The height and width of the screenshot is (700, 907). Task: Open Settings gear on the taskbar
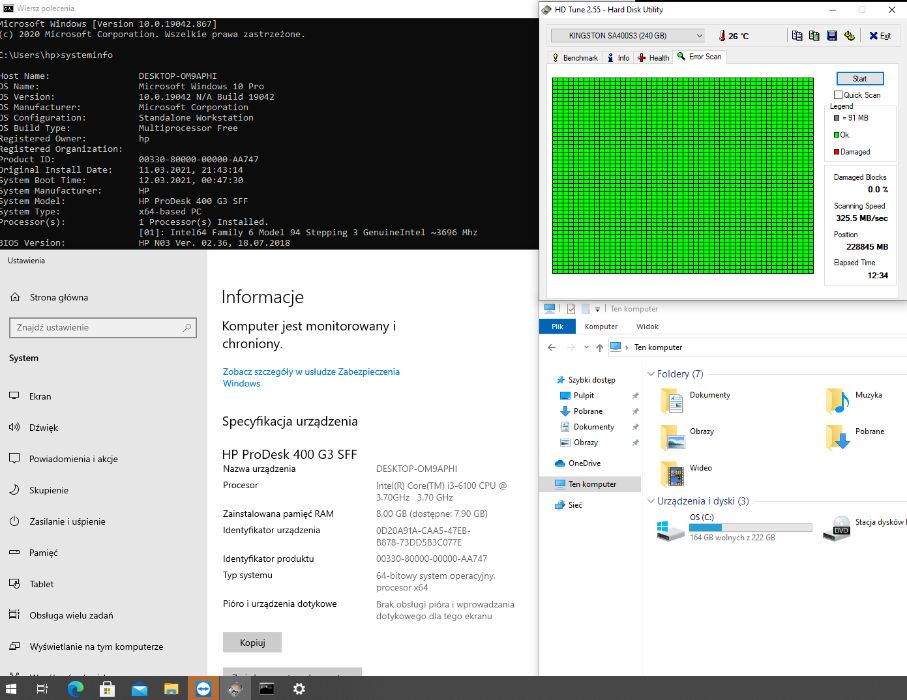click(298, 688)
